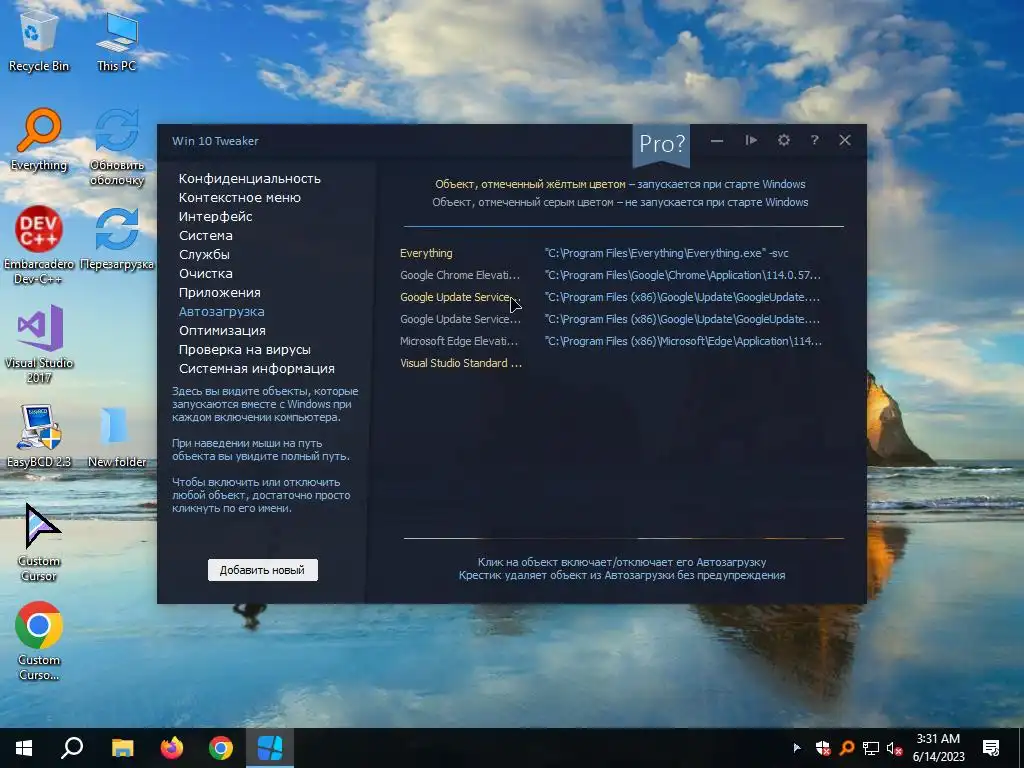Image resolution: width=1024 pixels, height=768 pixels.
Task: Open taskbar search magnifier
Action: click(x=72, y=748)
